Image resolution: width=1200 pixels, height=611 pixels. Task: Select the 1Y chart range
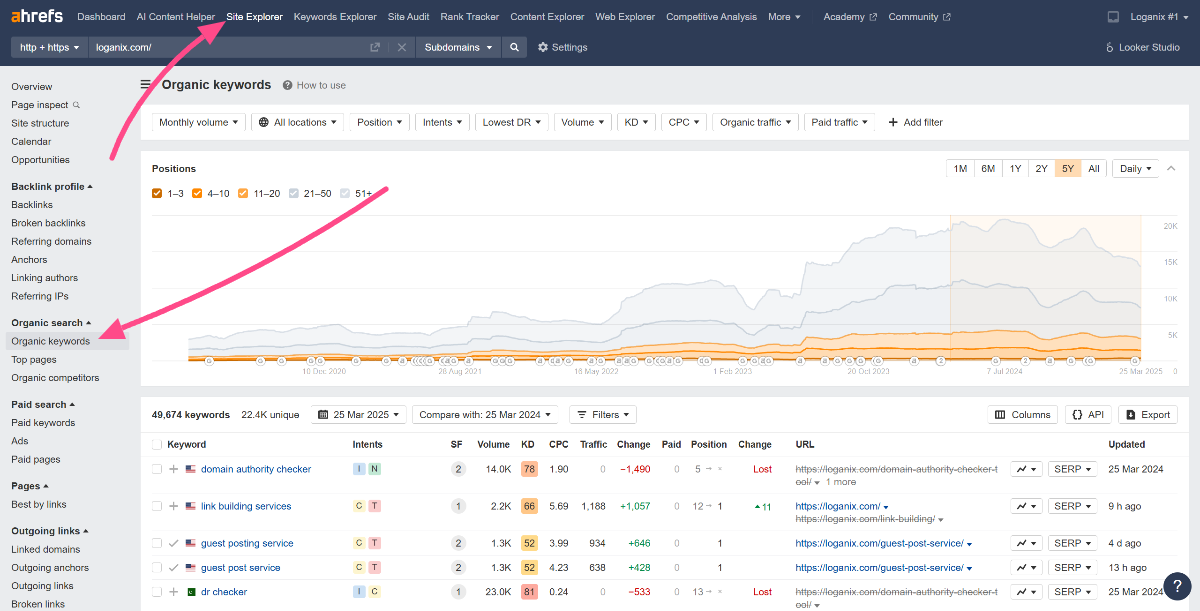(x=1015, y=168)
